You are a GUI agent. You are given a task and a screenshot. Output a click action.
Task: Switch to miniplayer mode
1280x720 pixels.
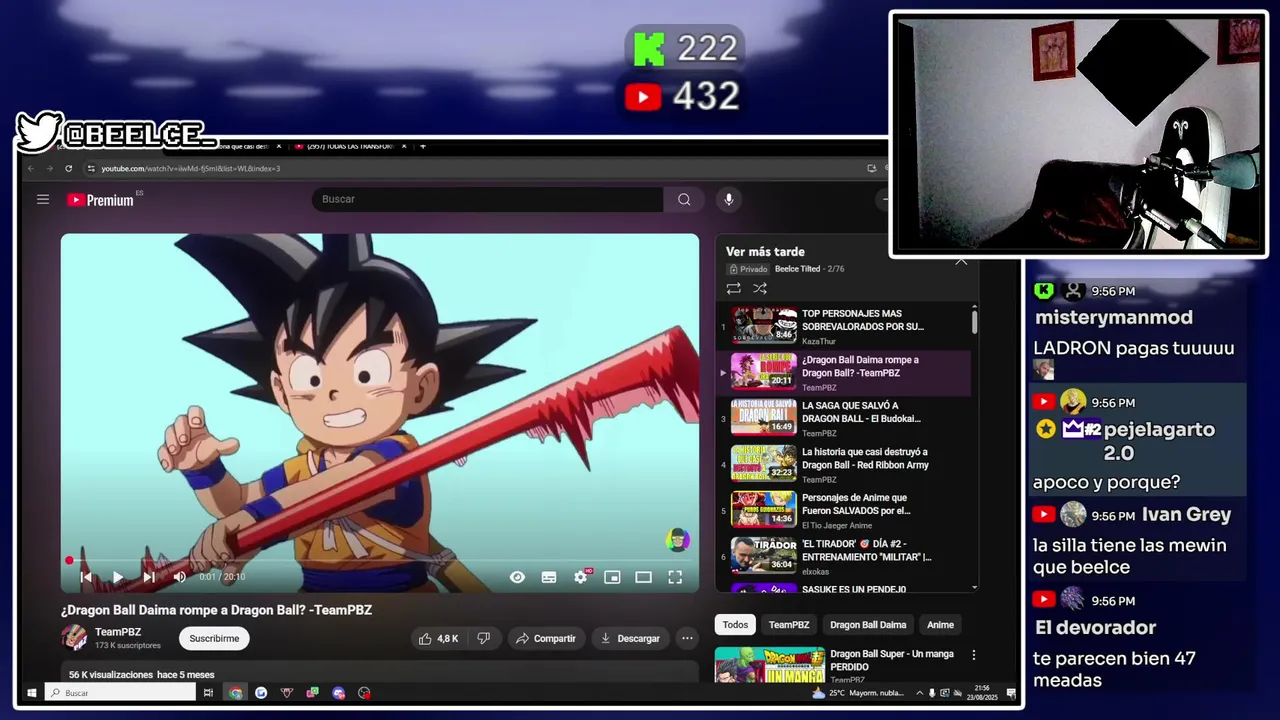(x=612, y=577)
